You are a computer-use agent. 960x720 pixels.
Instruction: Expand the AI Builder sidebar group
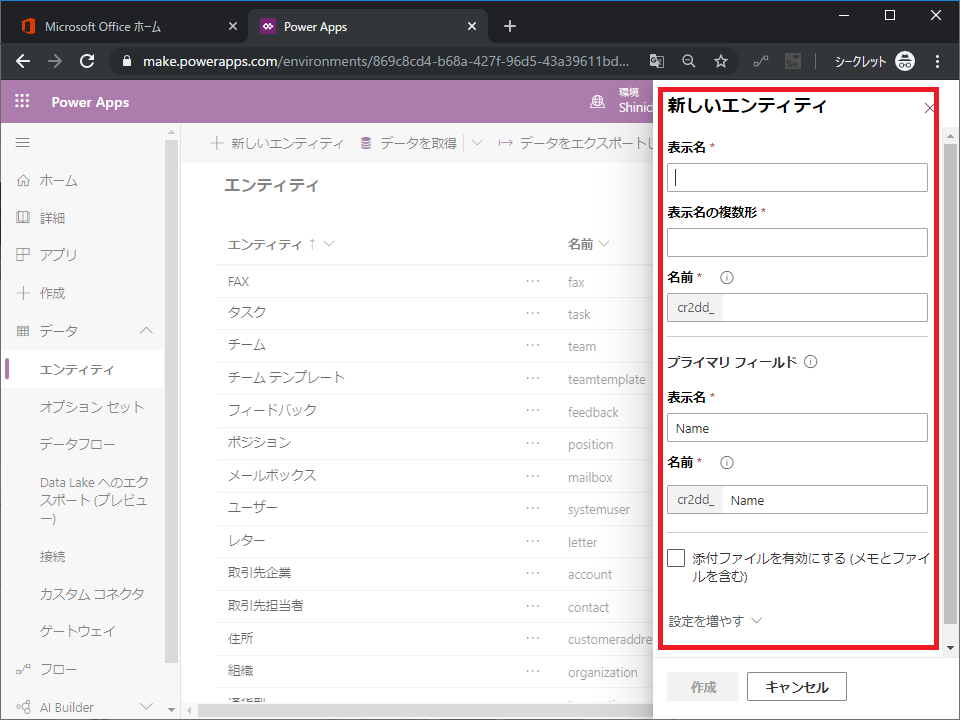point(146,707)
